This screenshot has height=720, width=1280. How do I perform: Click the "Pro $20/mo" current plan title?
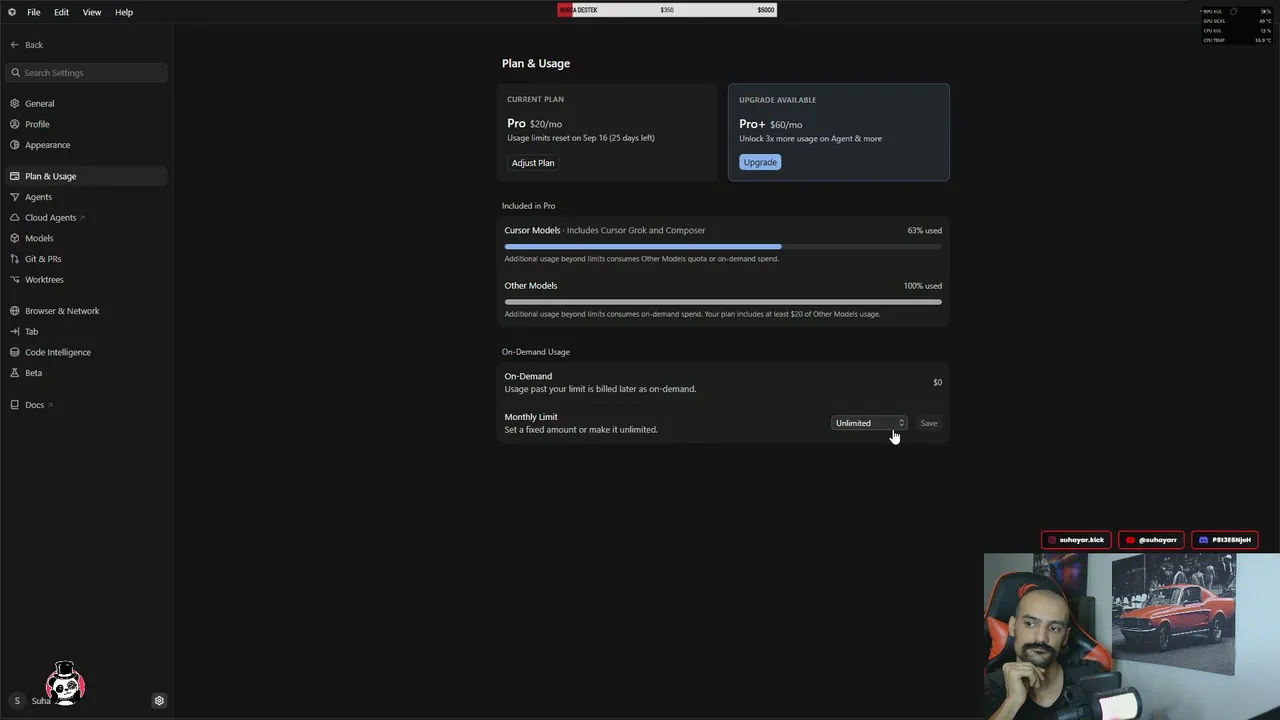(535, 124)
